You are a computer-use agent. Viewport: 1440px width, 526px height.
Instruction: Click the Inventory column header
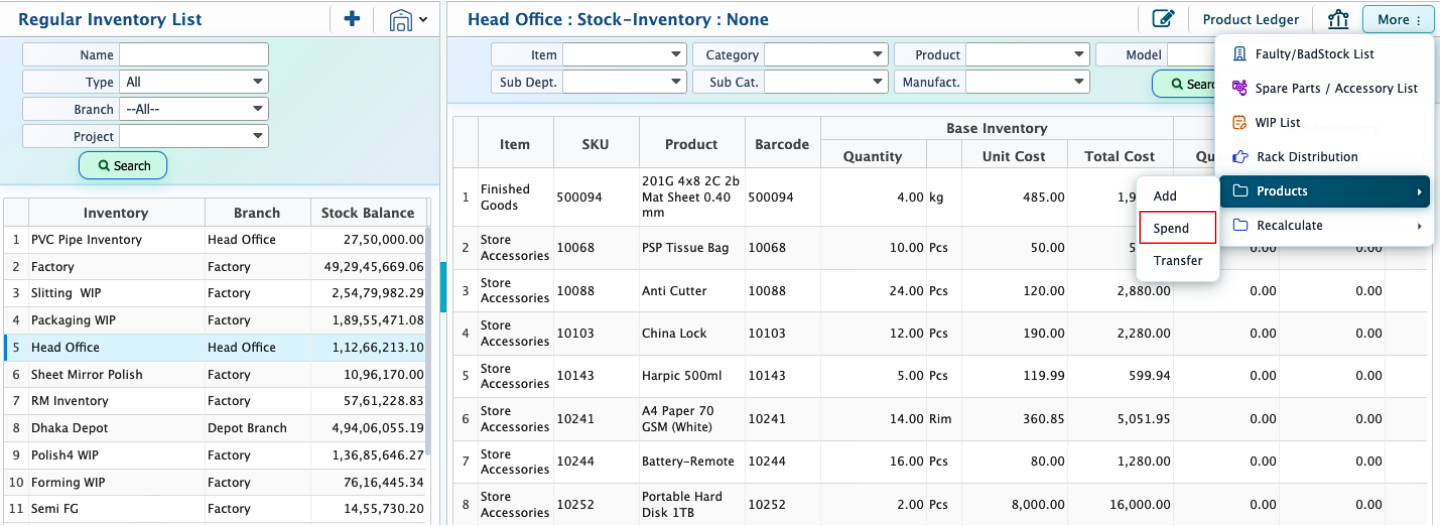(116, 212)
